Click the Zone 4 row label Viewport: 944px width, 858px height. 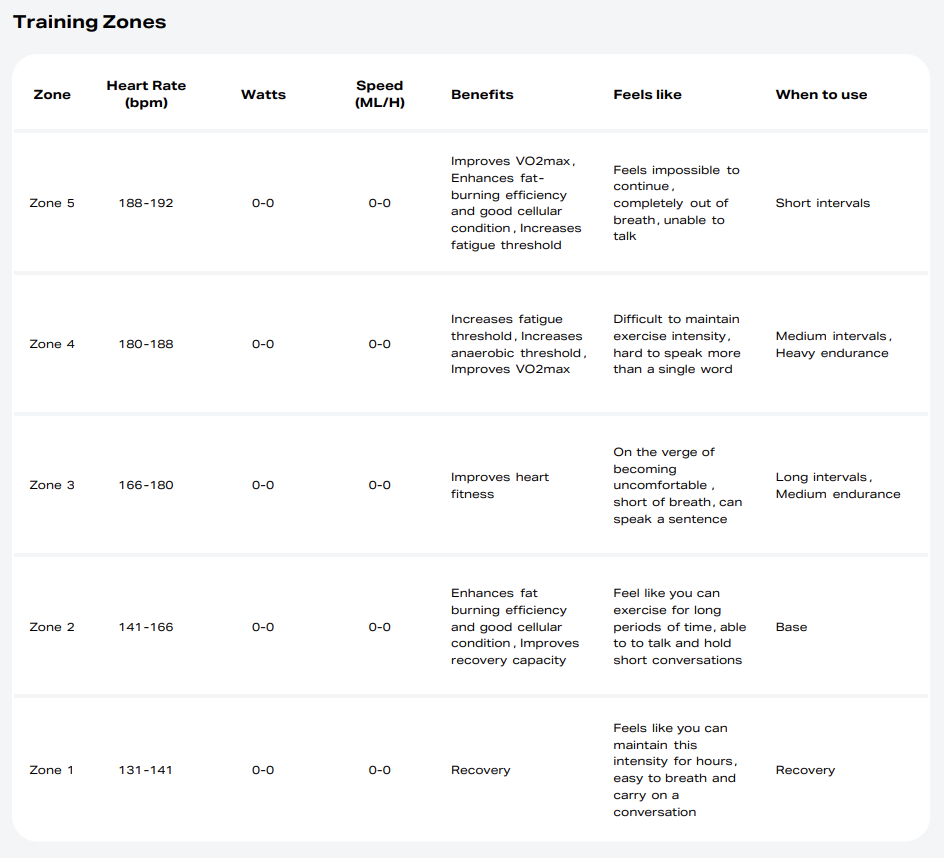tap(52, 344)
